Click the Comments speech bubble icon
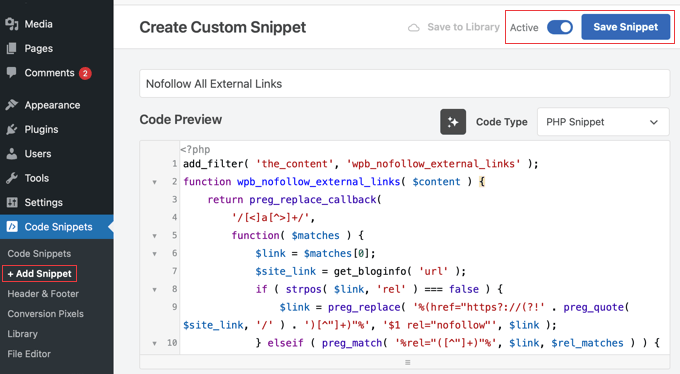Viewport: 680px width, 374px height. pyautogui.click(x=12, y=72)
